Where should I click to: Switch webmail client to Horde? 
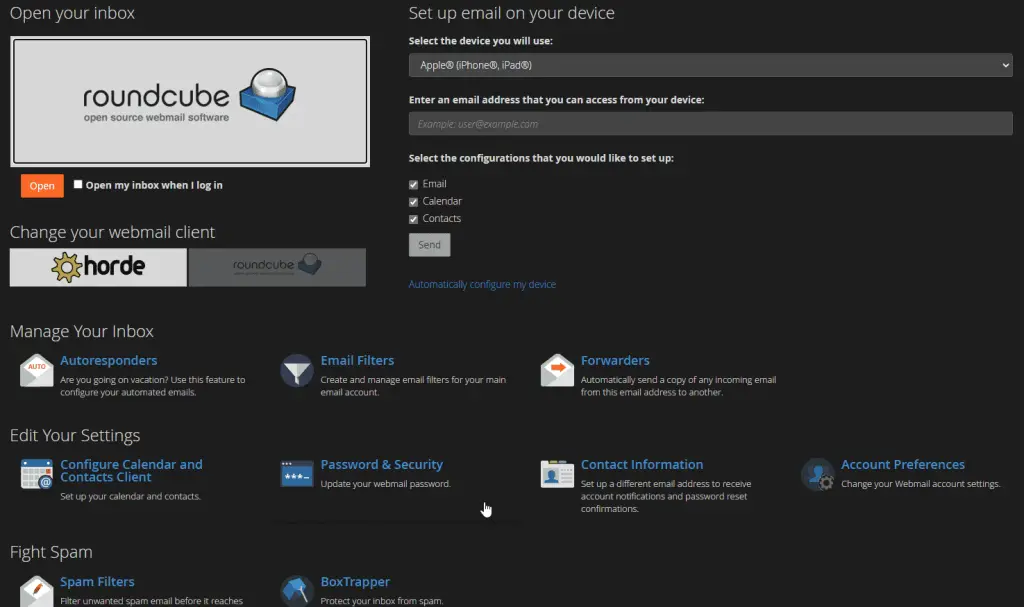(98, 267)
